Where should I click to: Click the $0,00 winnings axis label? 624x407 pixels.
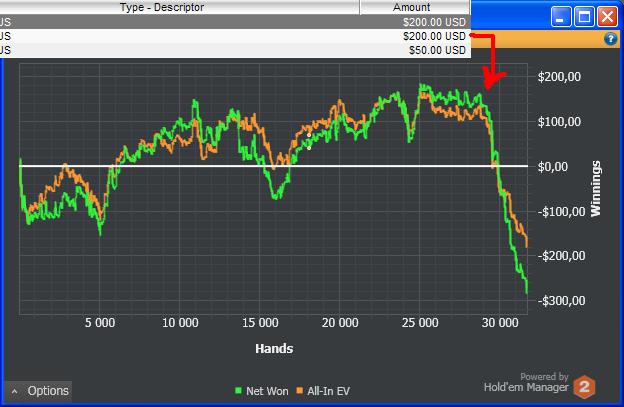(x=552, y=167)
